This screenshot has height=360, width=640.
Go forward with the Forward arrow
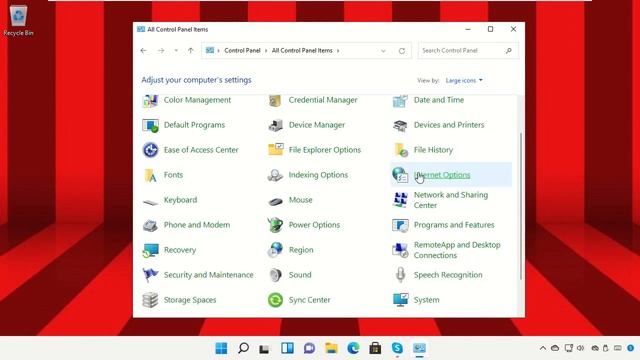coord(161,51)
